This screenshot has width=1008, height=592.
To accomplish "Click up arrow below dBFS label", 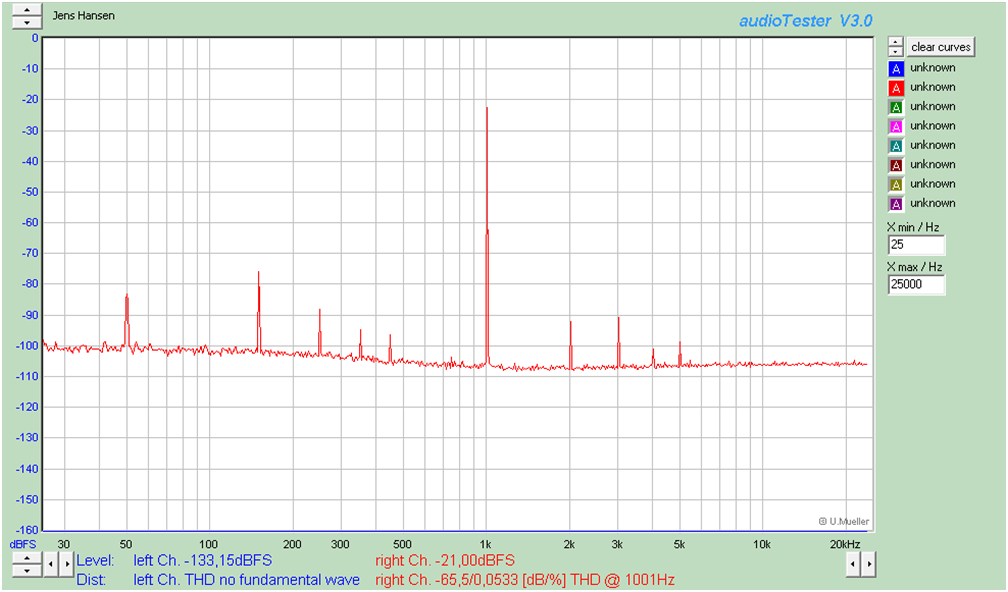I will point(27,558).
